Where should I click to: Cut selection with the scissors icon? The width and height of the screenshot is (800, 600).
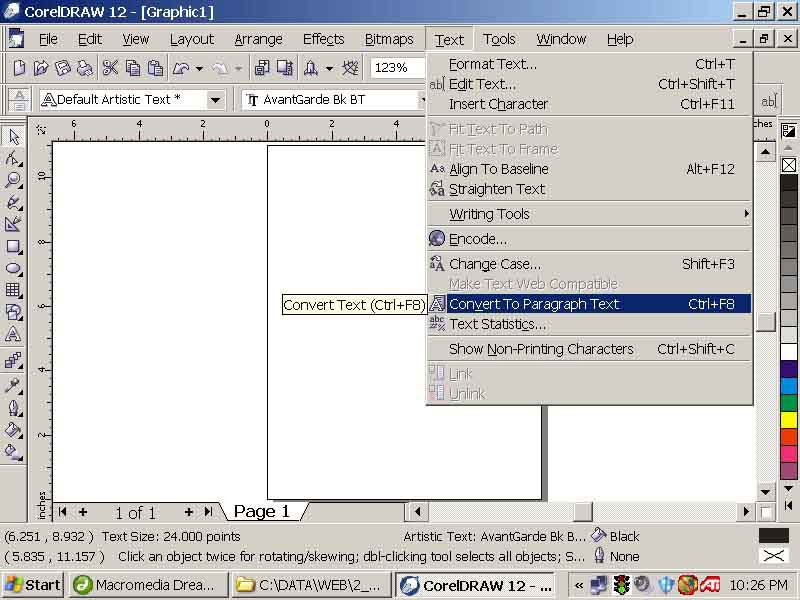(110, 68)
